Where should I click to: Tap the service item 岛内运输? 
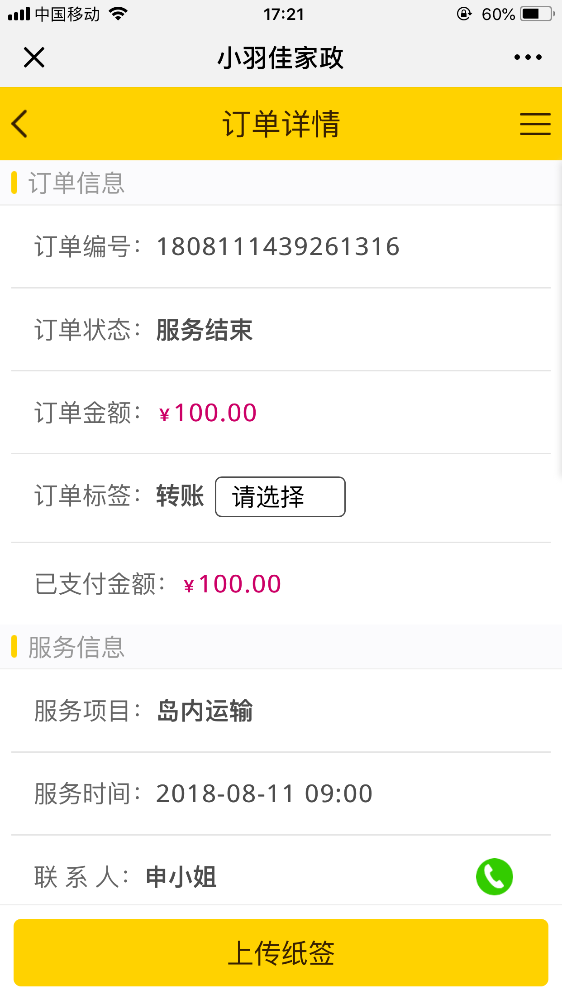click(x=205, y=710)
